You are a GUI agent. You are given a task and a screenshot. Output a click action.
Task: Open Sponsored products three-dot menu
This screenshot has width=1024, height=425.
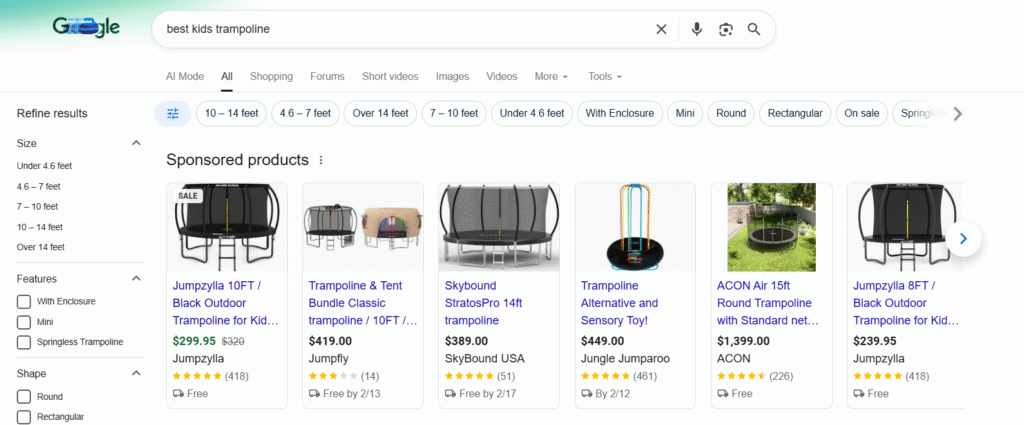(321, 160)
